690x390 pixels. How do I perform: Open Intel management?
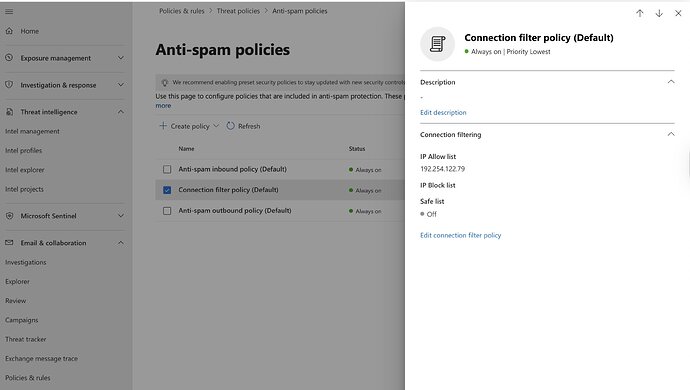32,131
